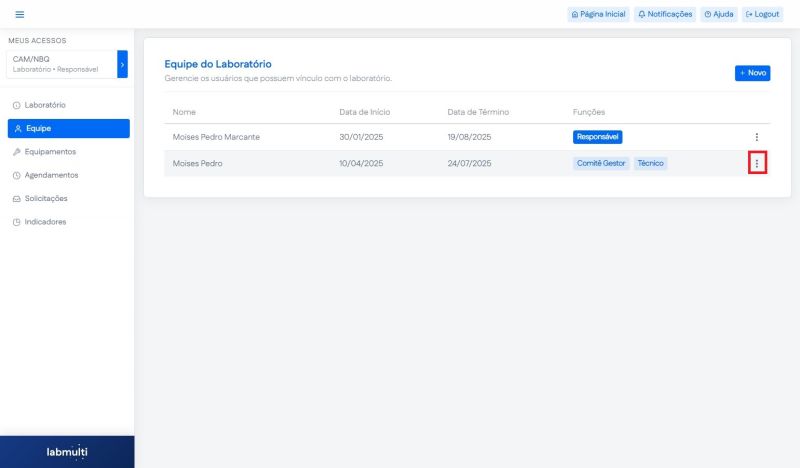Click the Comitê Gestor role badge
Viewport: 800px width, 468px height.
pos(601,163)
